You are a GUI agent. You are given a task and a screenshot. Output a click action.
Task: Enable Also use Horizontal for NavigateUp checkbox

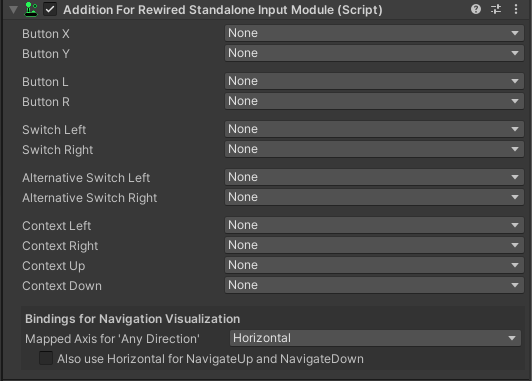[x=46, y=358]
